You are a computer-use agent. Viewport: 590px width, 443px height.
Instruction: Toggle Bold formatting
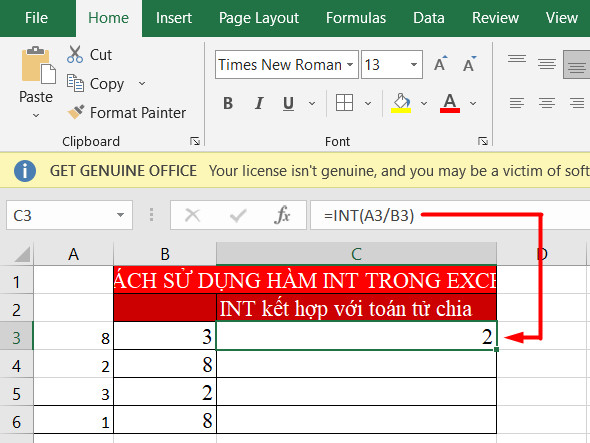[x=228, y=103]
